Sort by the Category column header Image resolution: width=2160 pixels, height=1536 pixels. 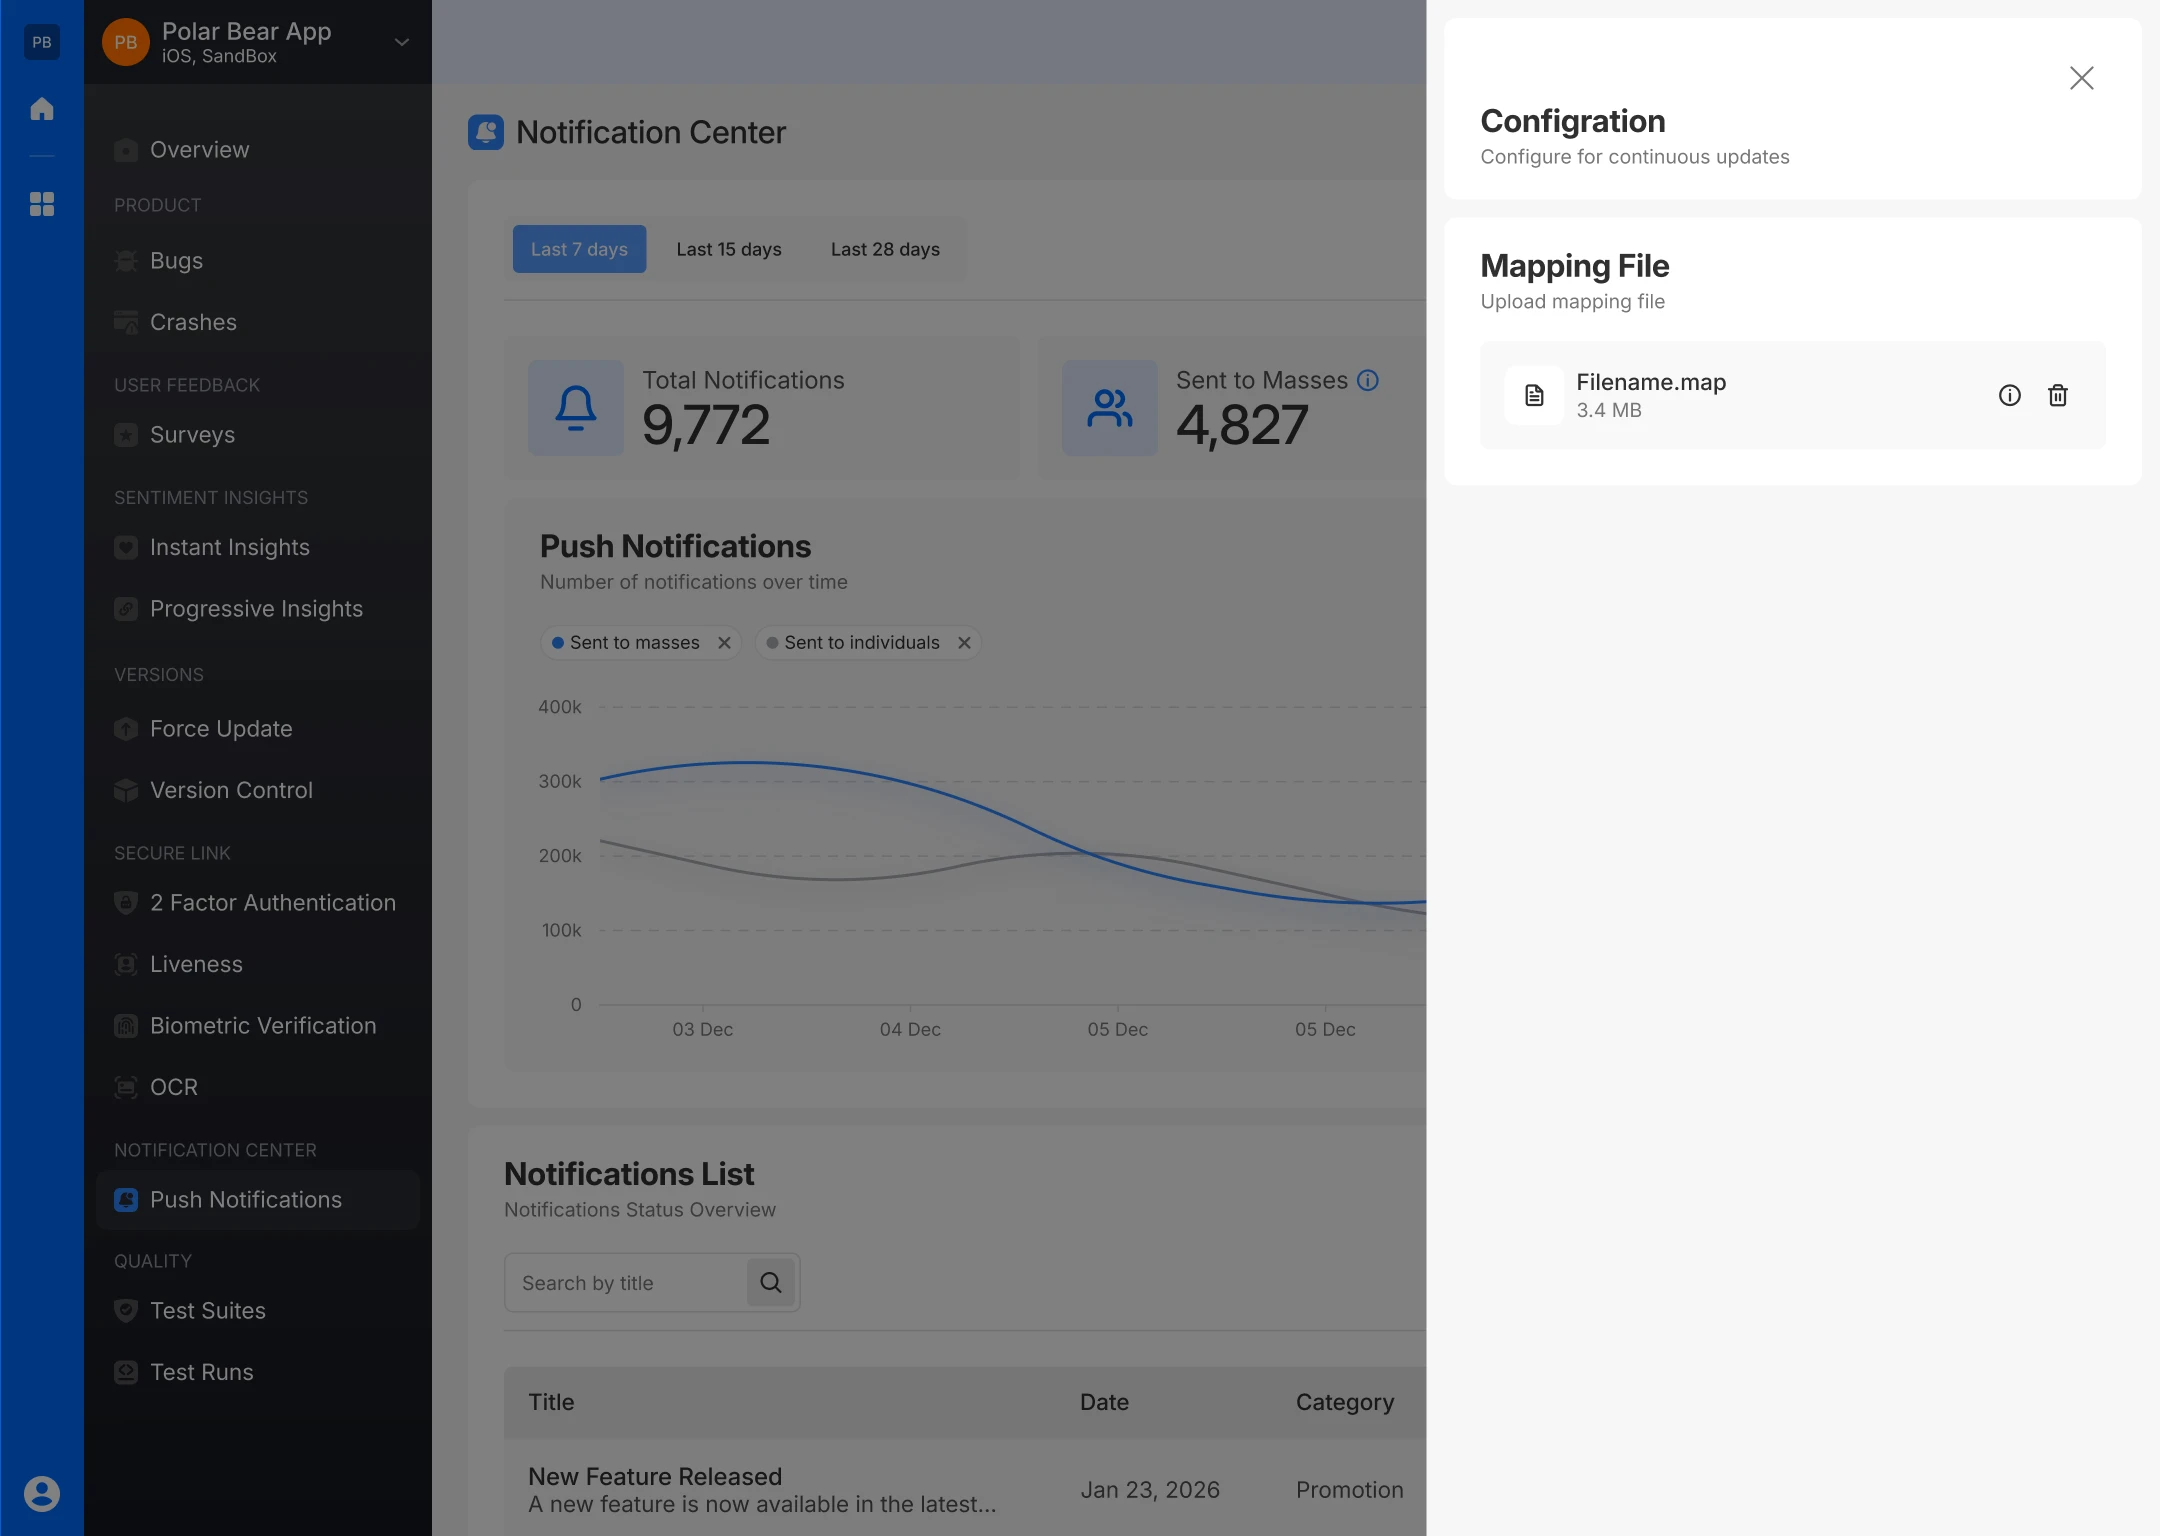pos(1345,1402)
